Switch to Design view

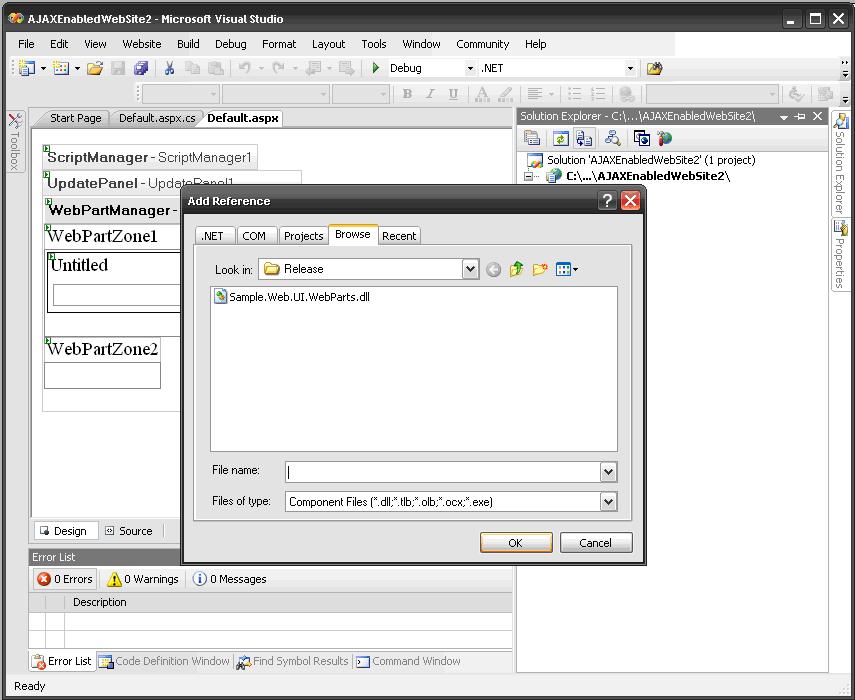point(64,531)
